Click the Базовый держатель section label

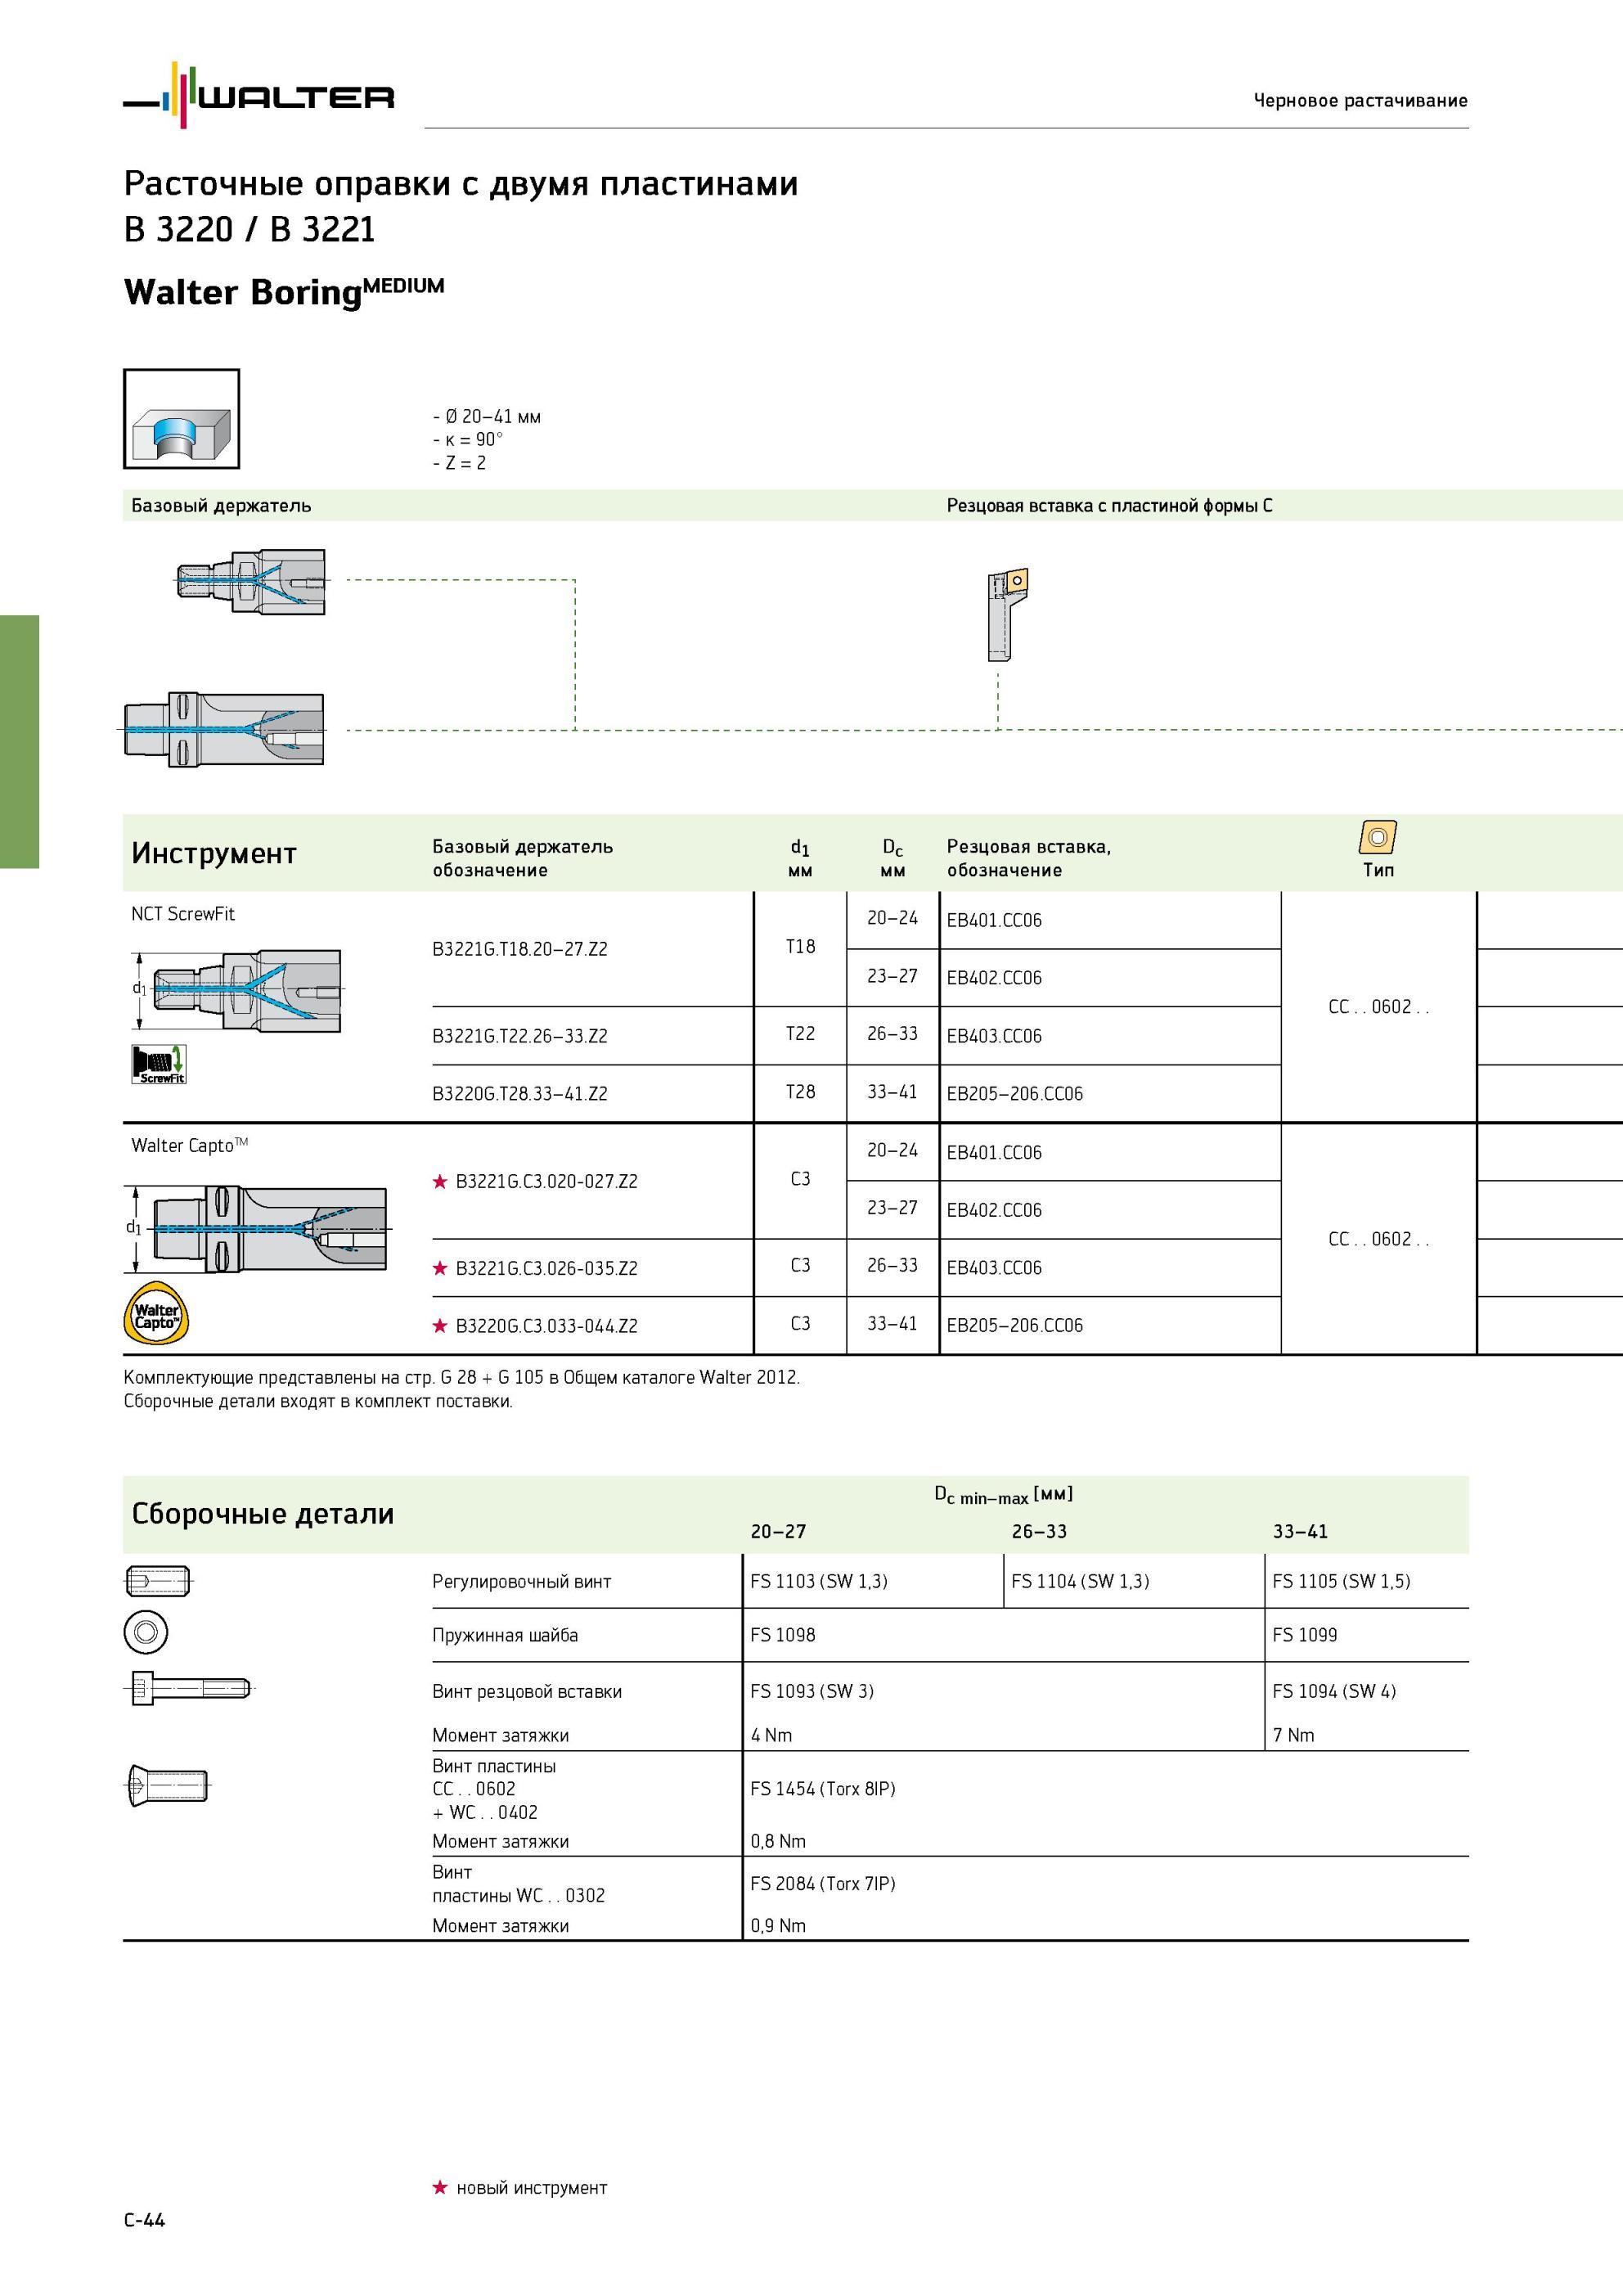tap(221, 506)
